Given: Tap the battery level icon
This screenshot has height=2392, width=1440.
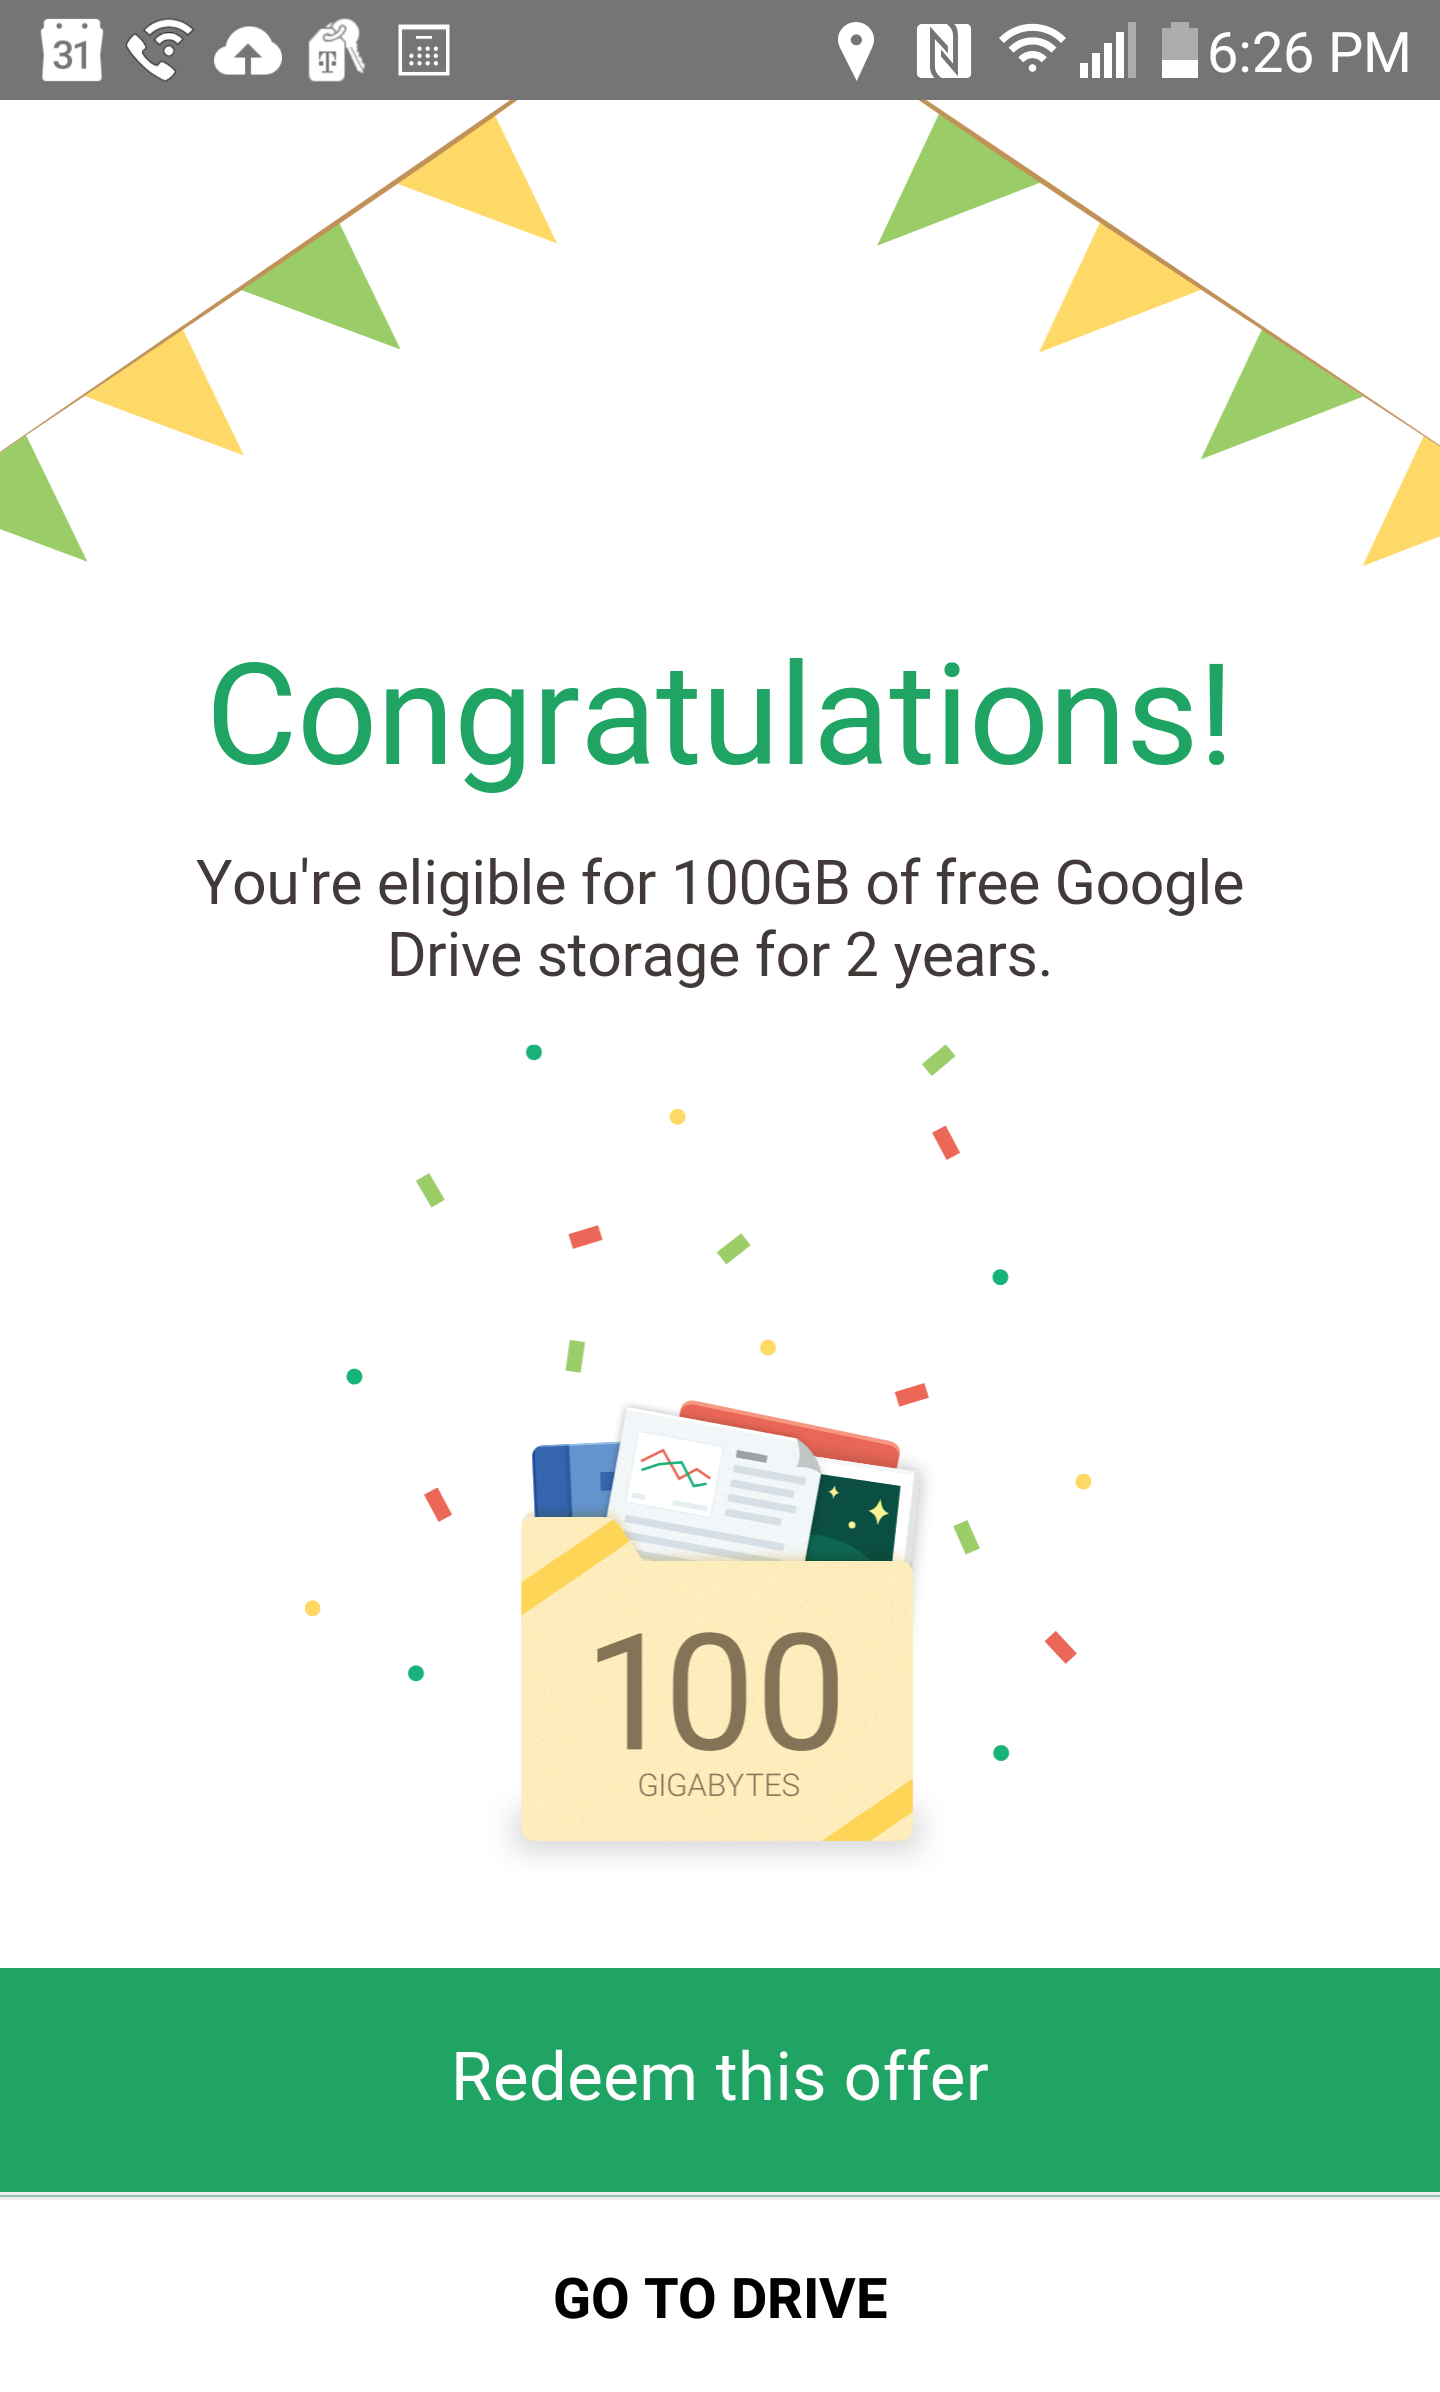Looking at the screenshot, I should click(1179, 50).
